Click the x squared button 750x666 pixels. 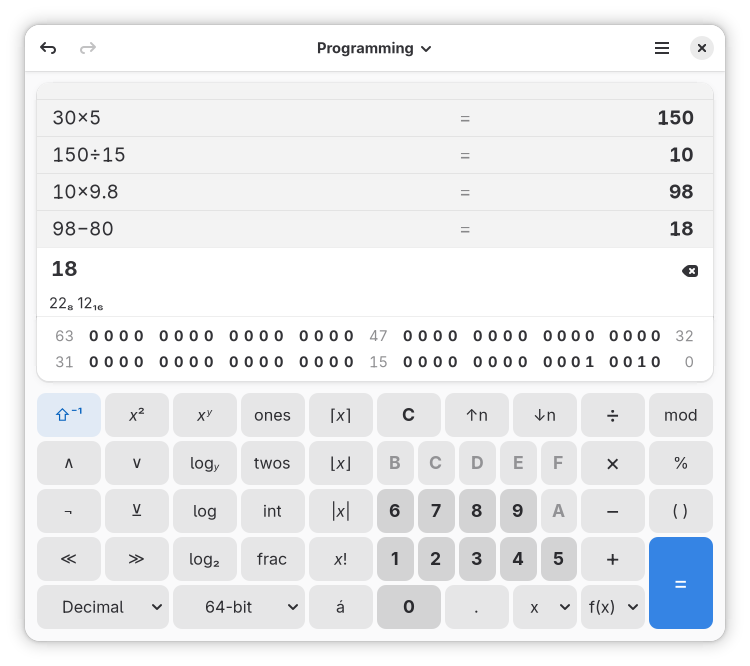136,415
